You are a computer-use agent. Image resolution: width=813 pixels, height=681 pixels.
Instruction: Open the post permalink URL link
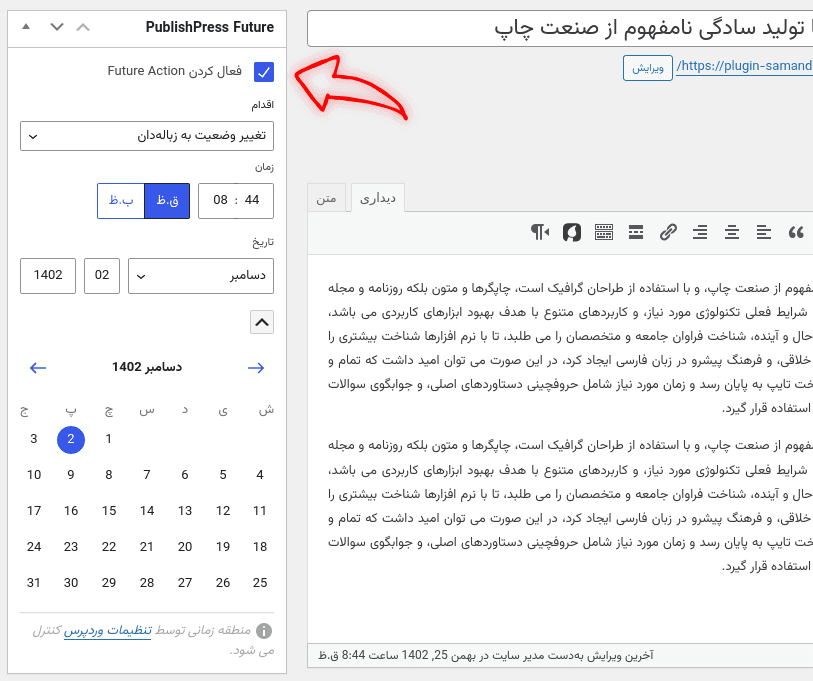(745, 66)
